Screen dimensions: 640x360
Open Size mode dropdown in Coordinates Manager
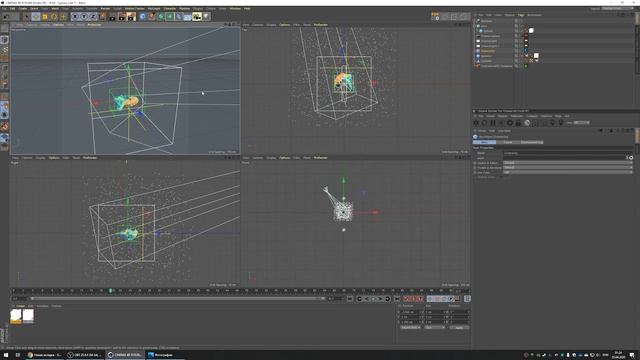coord(435,327)
